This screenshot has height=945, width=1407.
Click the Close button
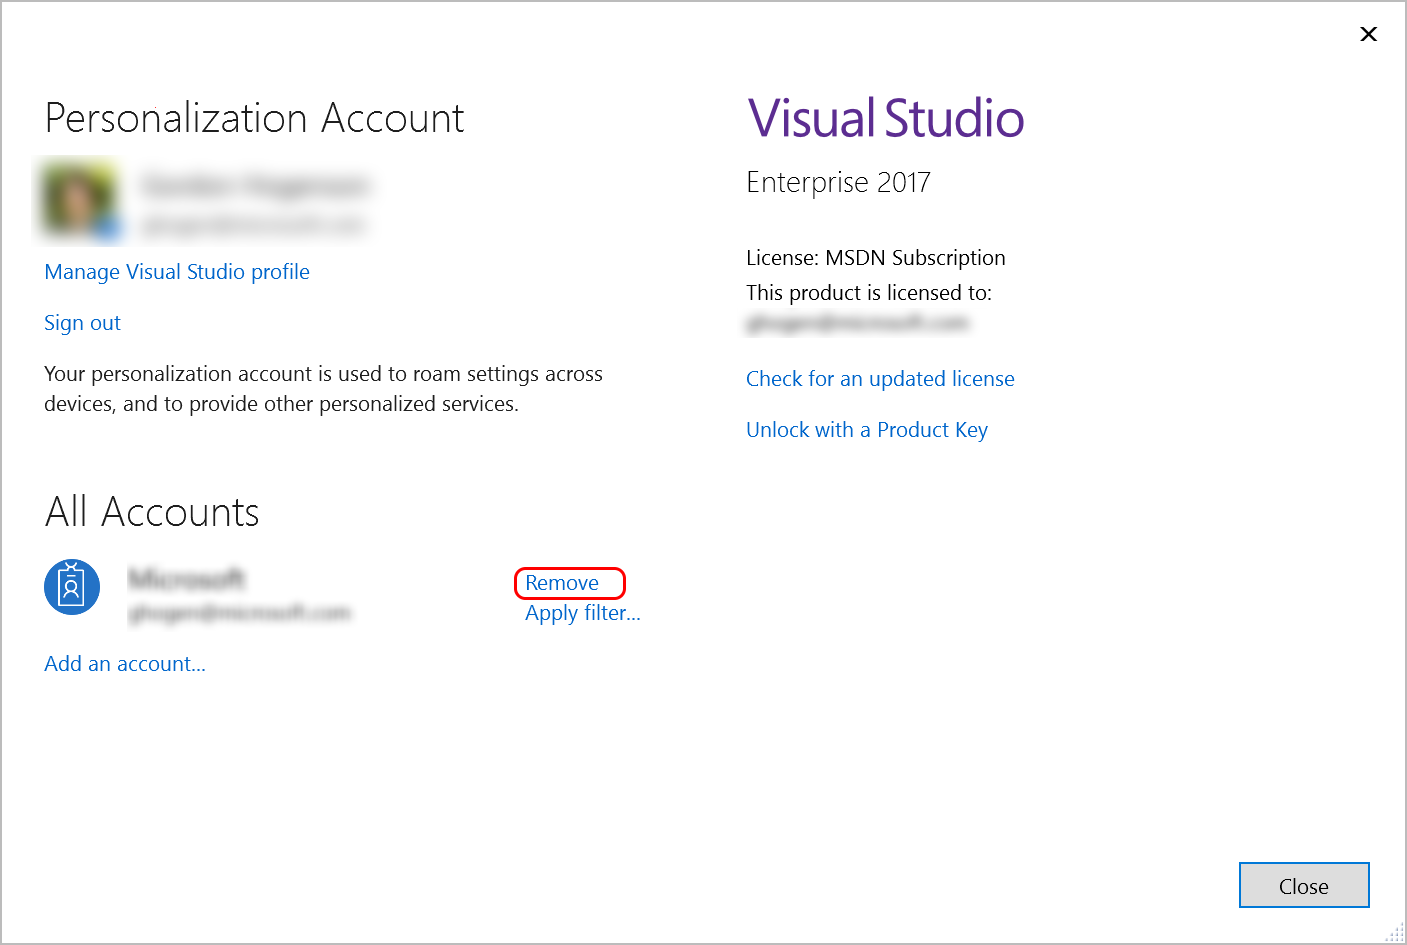pyautogui.click(x=1303, y=885)
